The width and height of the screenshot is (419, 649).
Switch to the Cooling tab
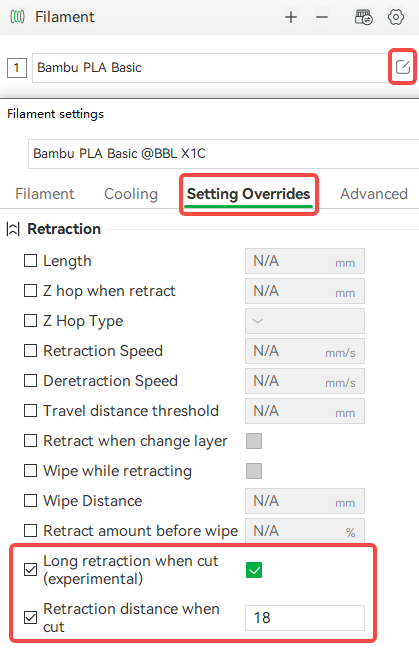(131, 194)
